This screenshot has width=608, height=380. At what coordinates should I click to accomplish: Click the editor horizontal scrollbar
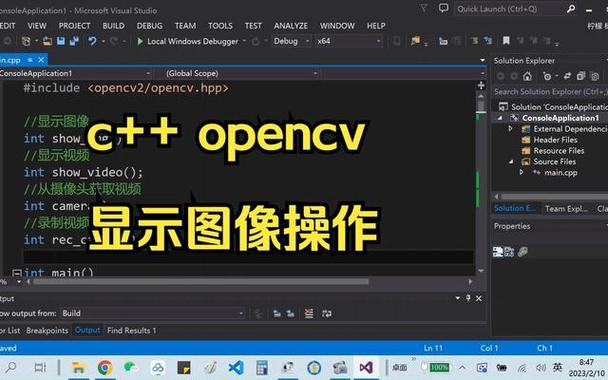[x=201, y=282]
